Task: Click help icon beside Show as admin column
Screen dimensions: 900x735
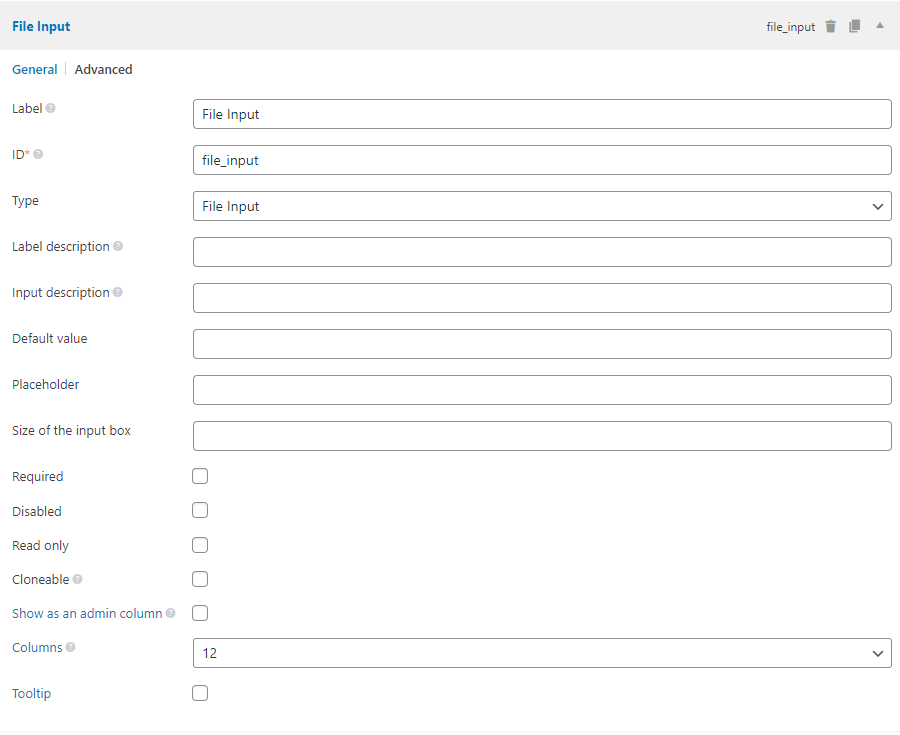Action: [170, 613]
